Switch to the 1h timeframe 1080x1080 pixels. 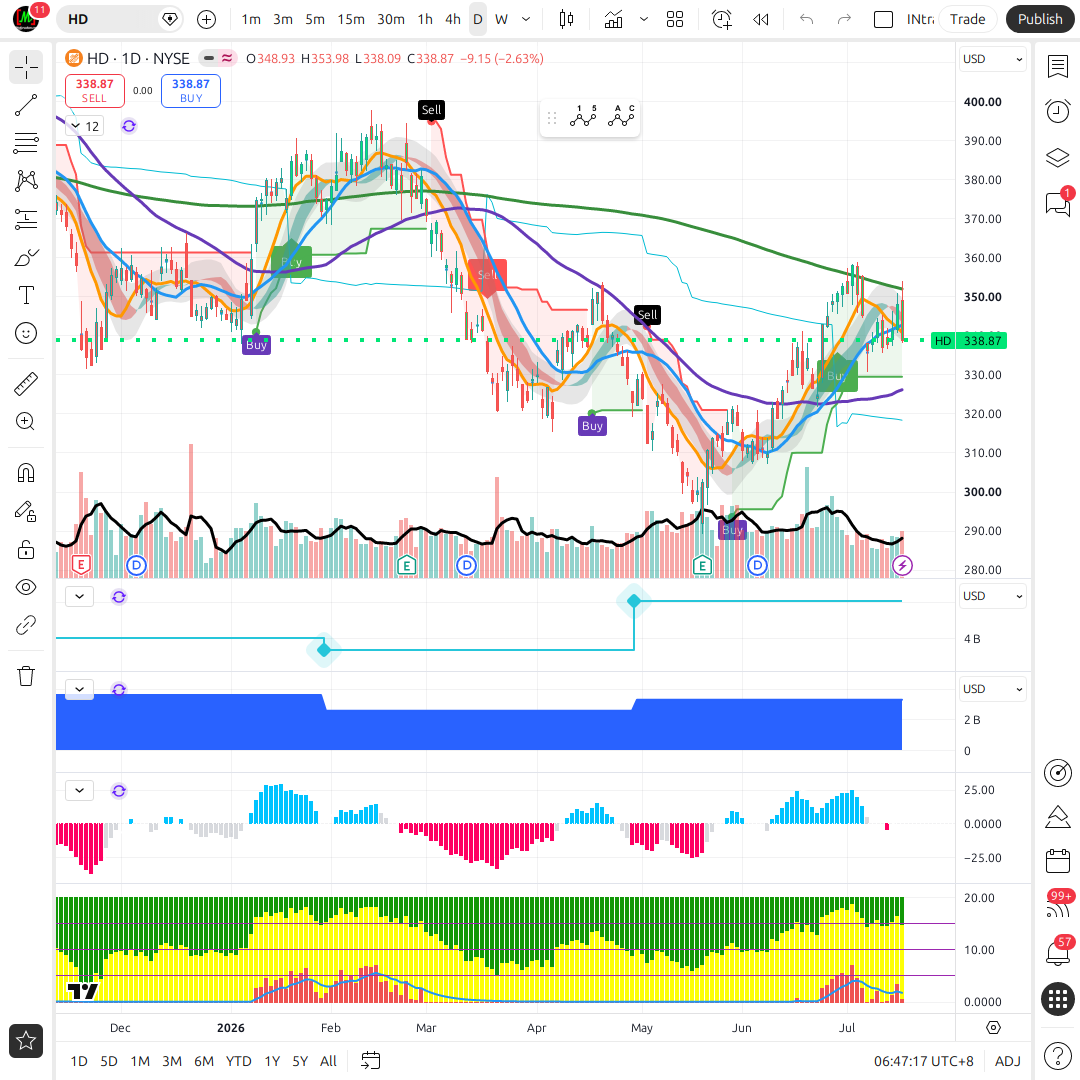point(425,19)
